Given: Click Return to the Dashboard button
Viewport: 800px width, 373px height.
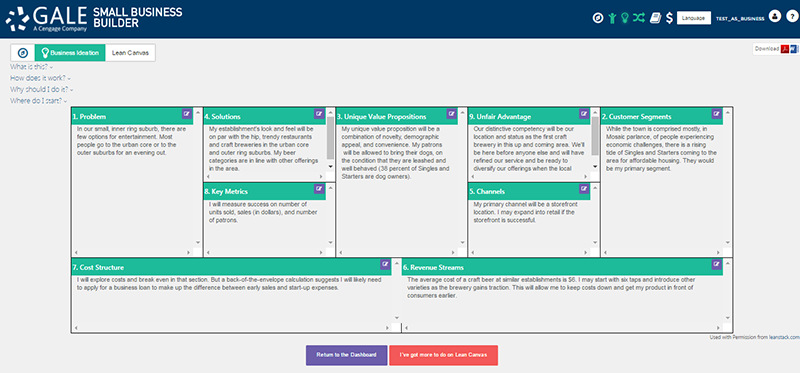Looking at the screenshot, I should coord(346,355).
